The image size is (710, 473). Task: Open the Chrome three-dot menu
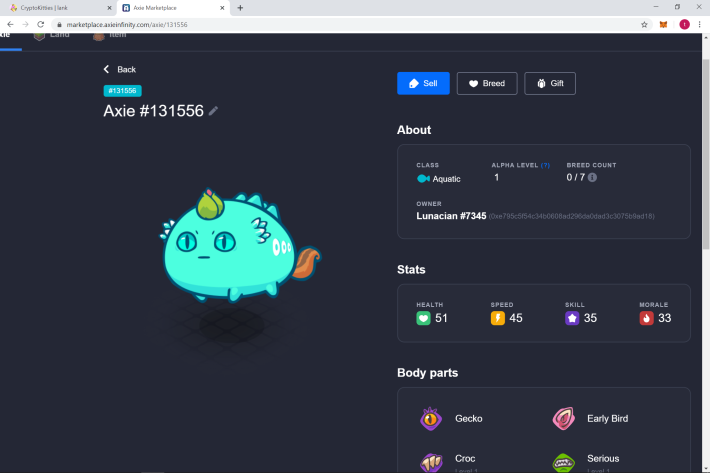coord(700,24)
